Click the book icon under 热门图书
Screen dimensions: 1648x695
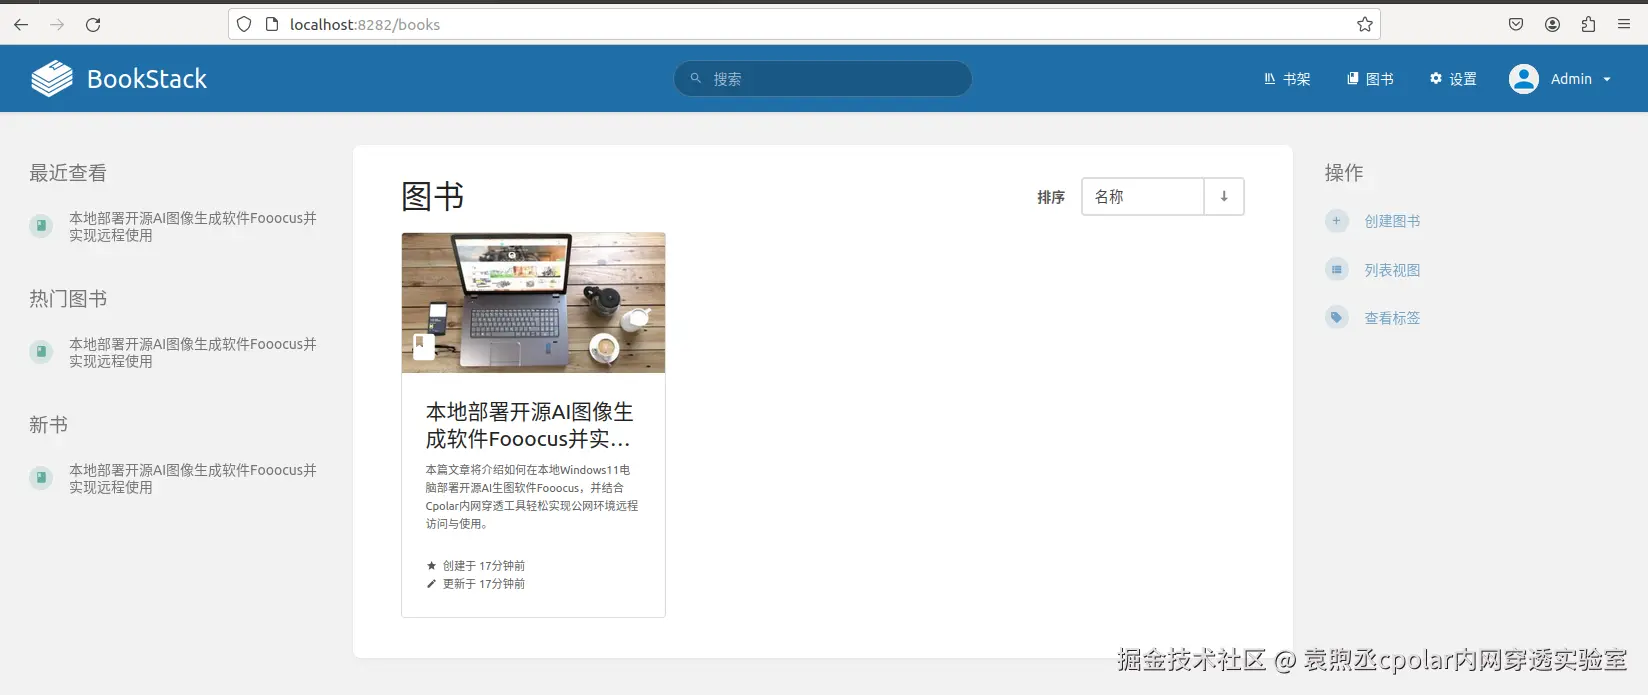tap(41, 352)
